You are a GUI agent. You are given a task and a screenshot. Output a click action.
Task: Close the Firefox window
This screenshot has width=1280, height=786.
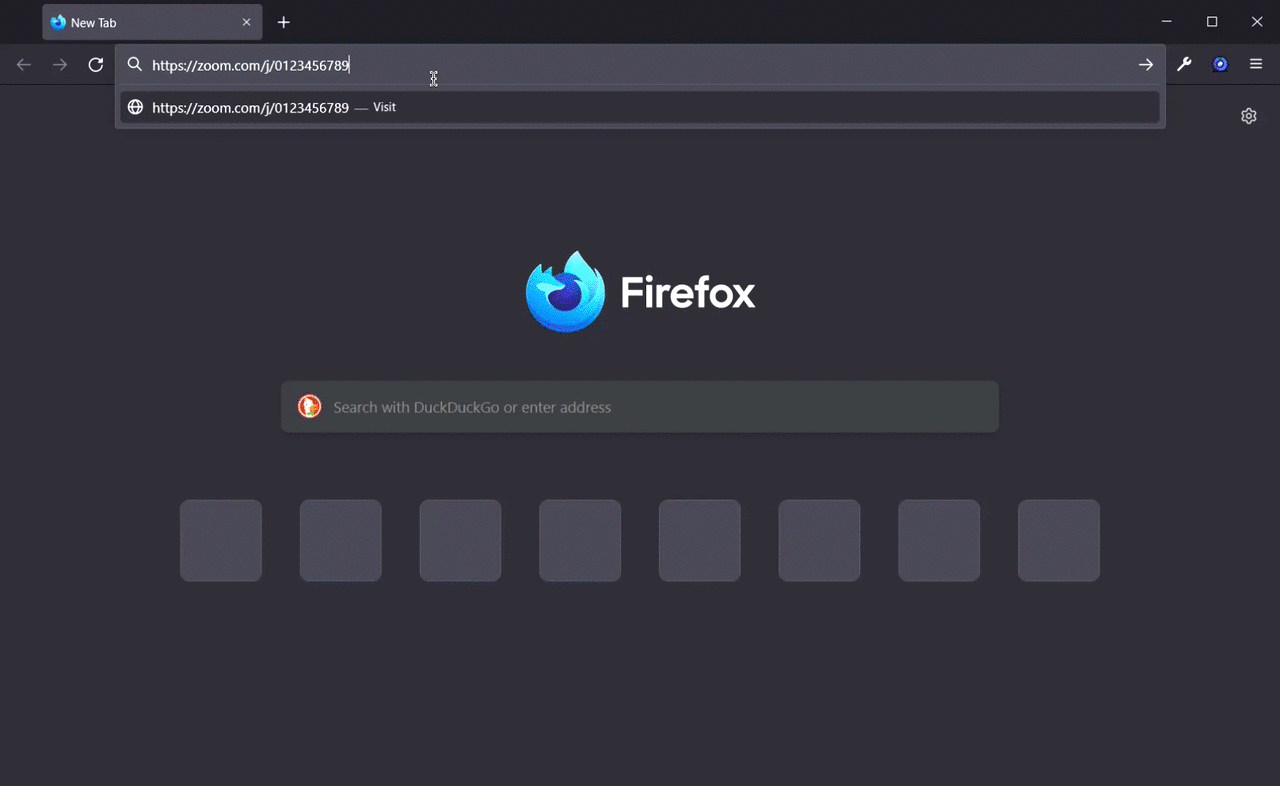(x=1257, y=22)
